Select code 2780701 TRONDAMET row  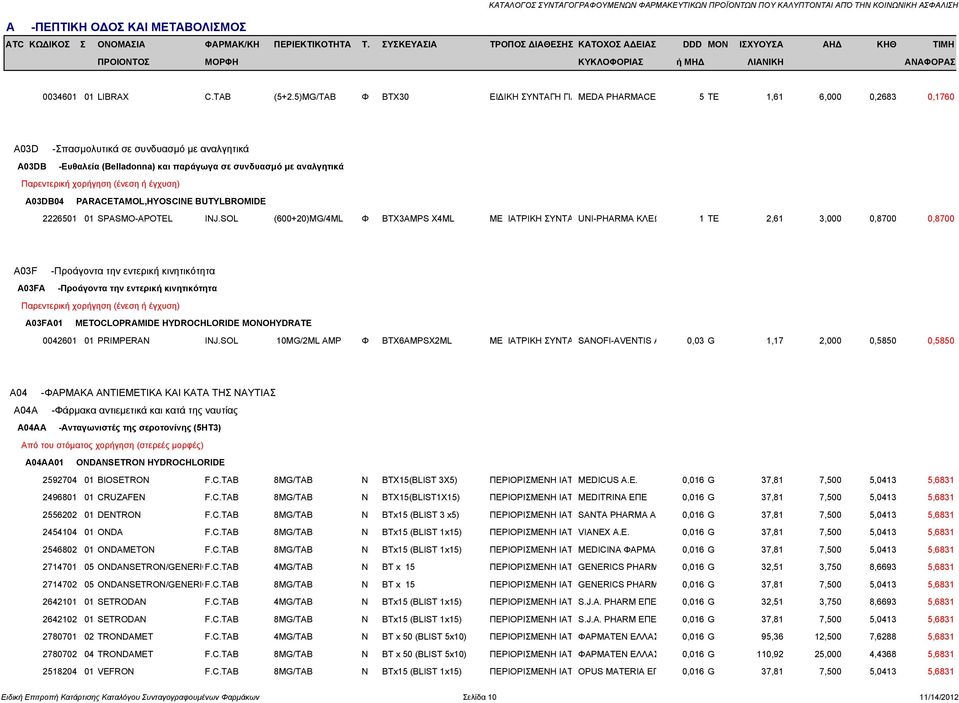tap(59, 637)
